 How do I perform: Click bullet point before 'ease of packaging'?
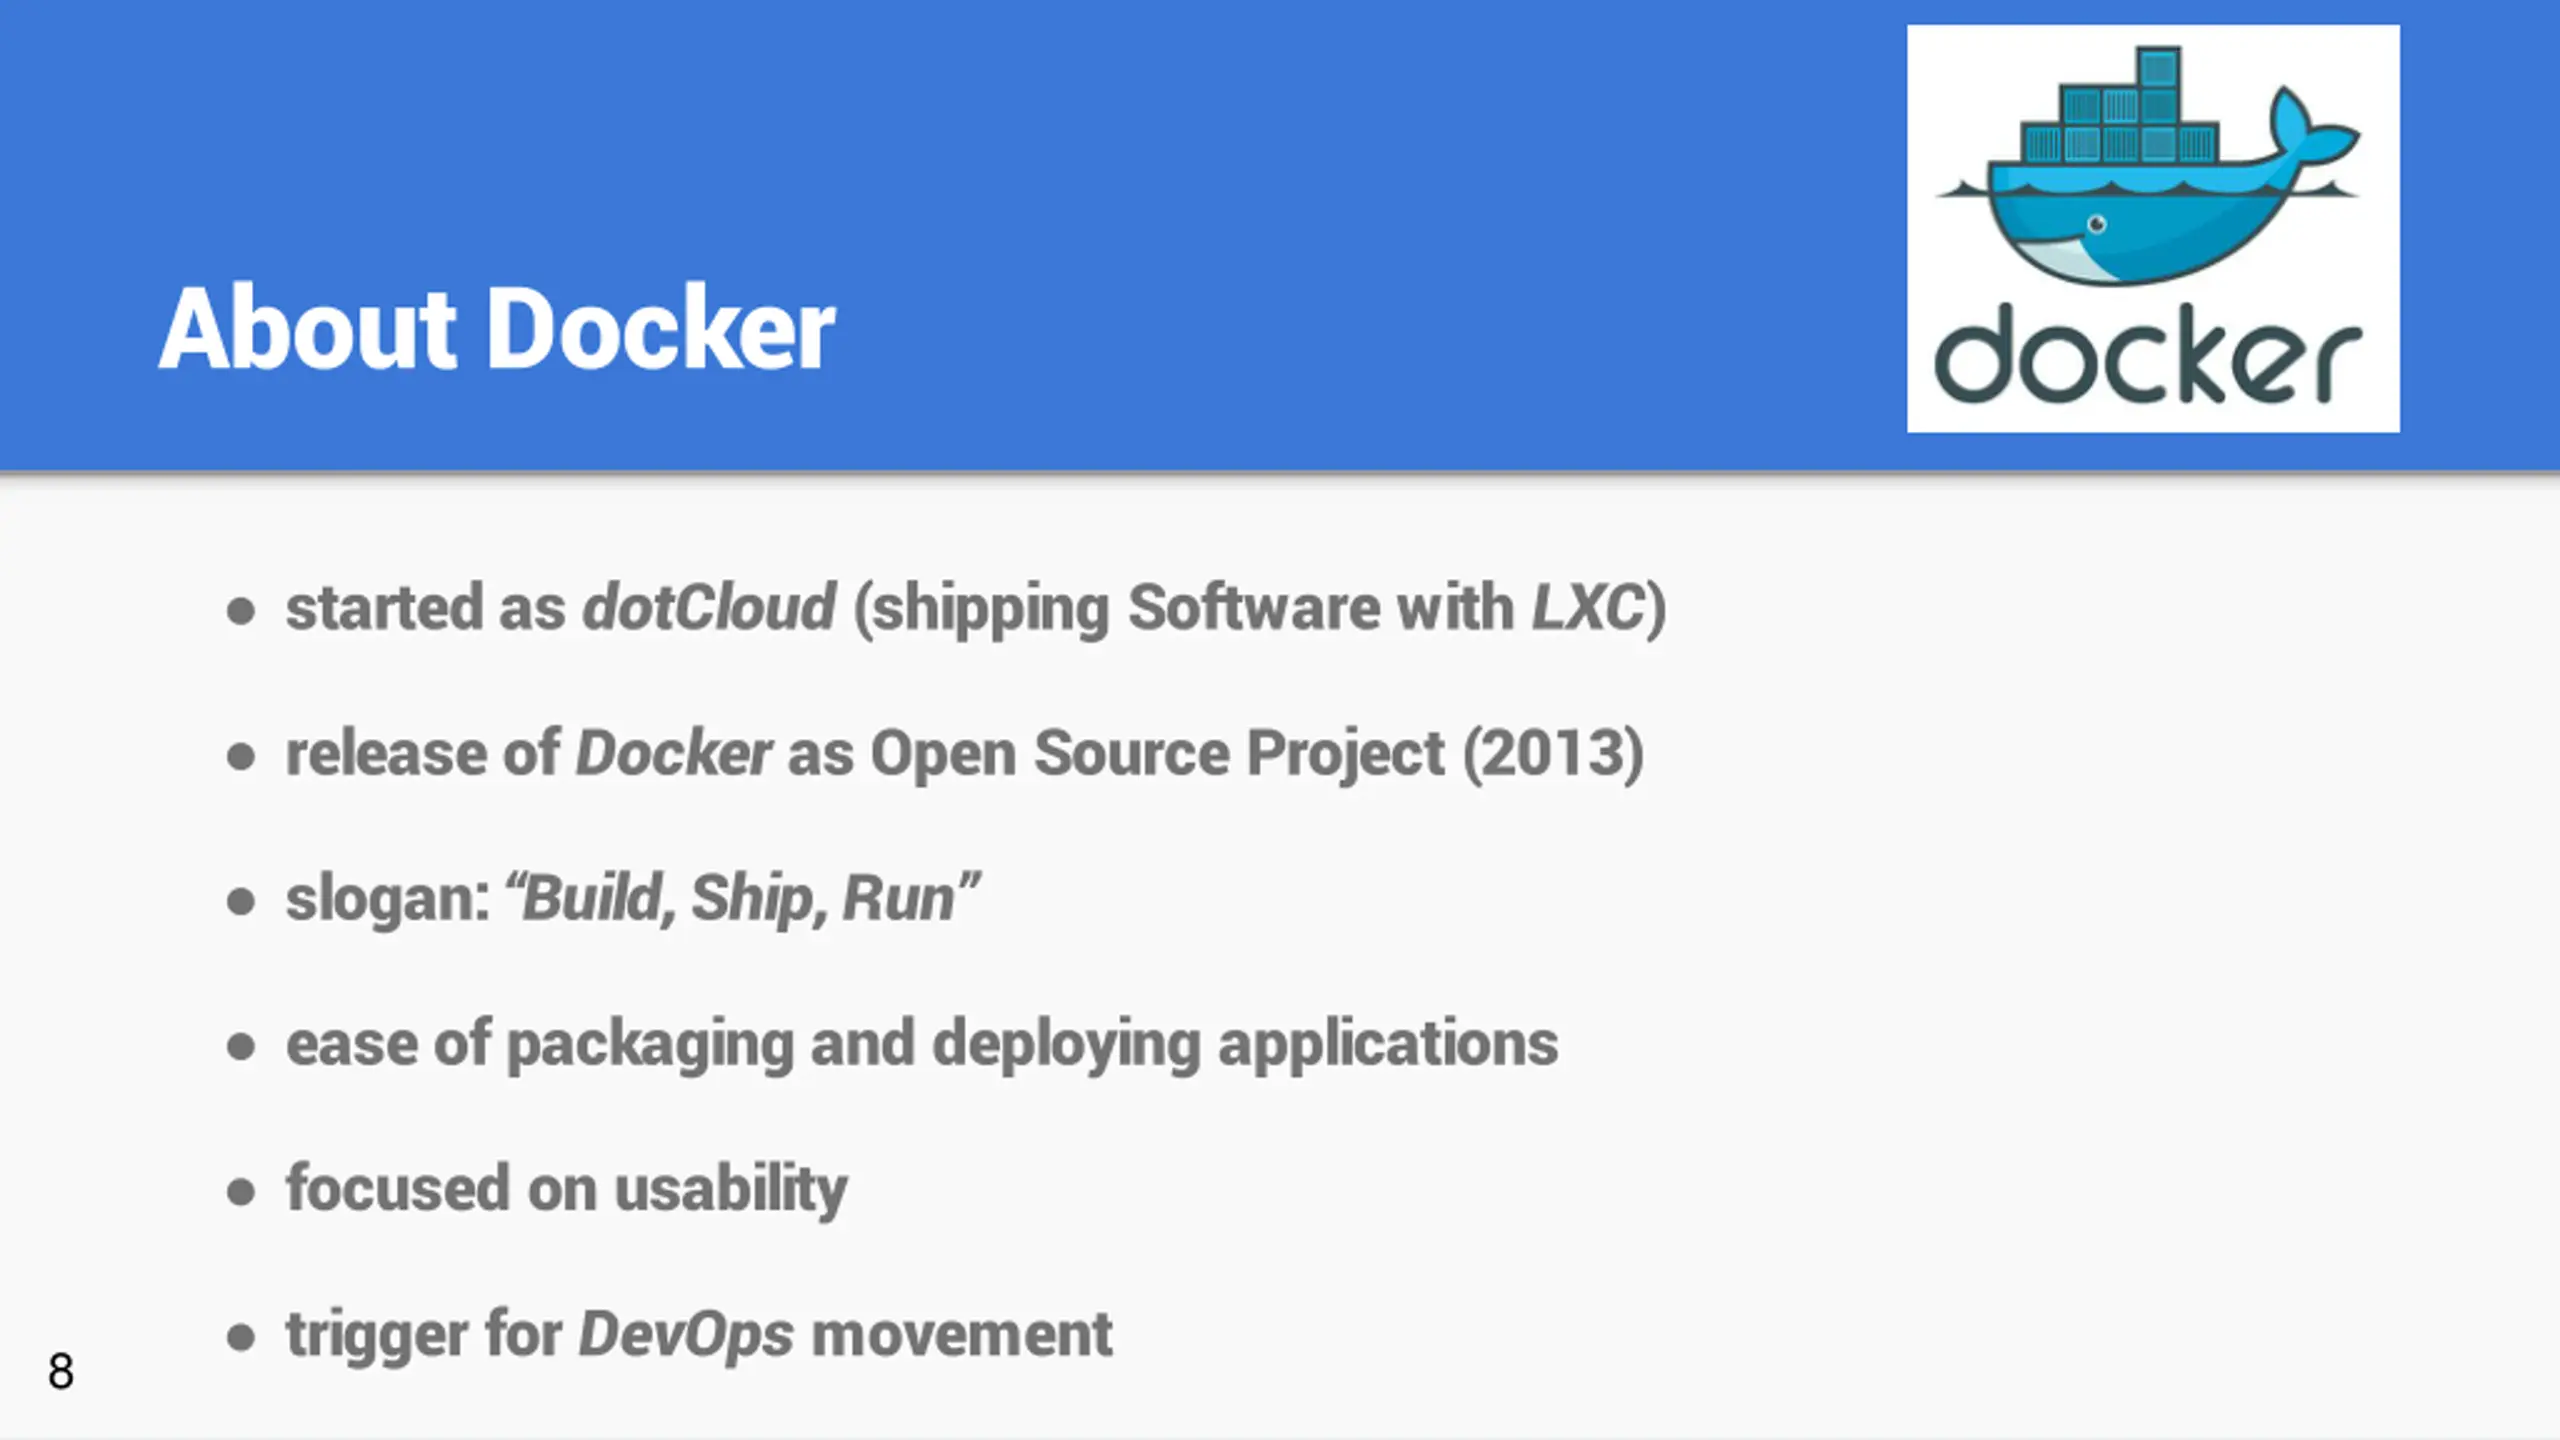pyautogui.click(x=241, y=1046)
